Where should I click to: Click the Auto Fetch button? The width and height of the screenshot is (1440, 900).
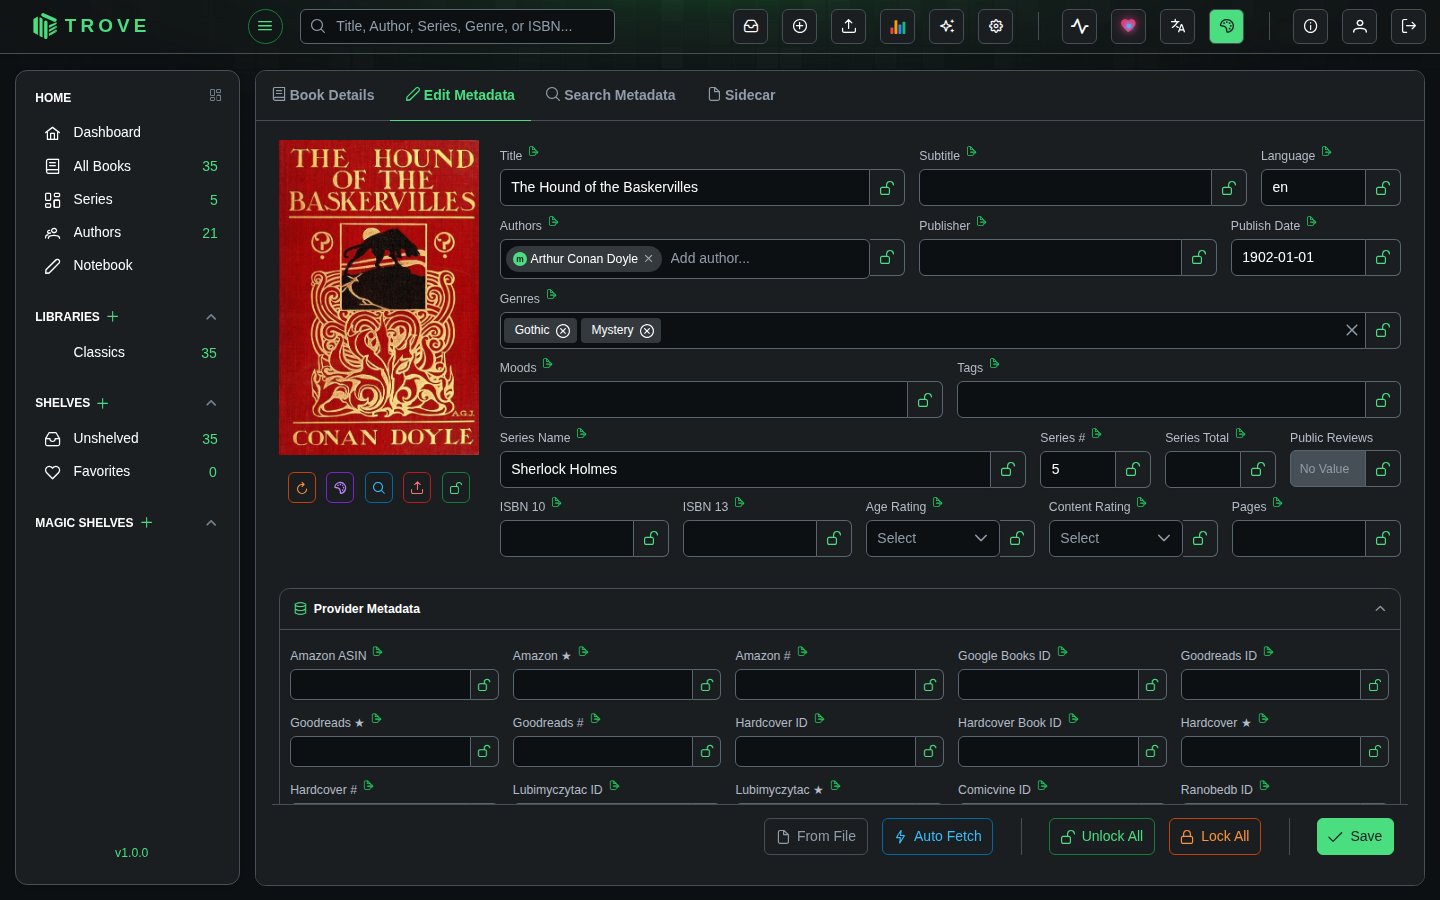[x=937, y=837]
